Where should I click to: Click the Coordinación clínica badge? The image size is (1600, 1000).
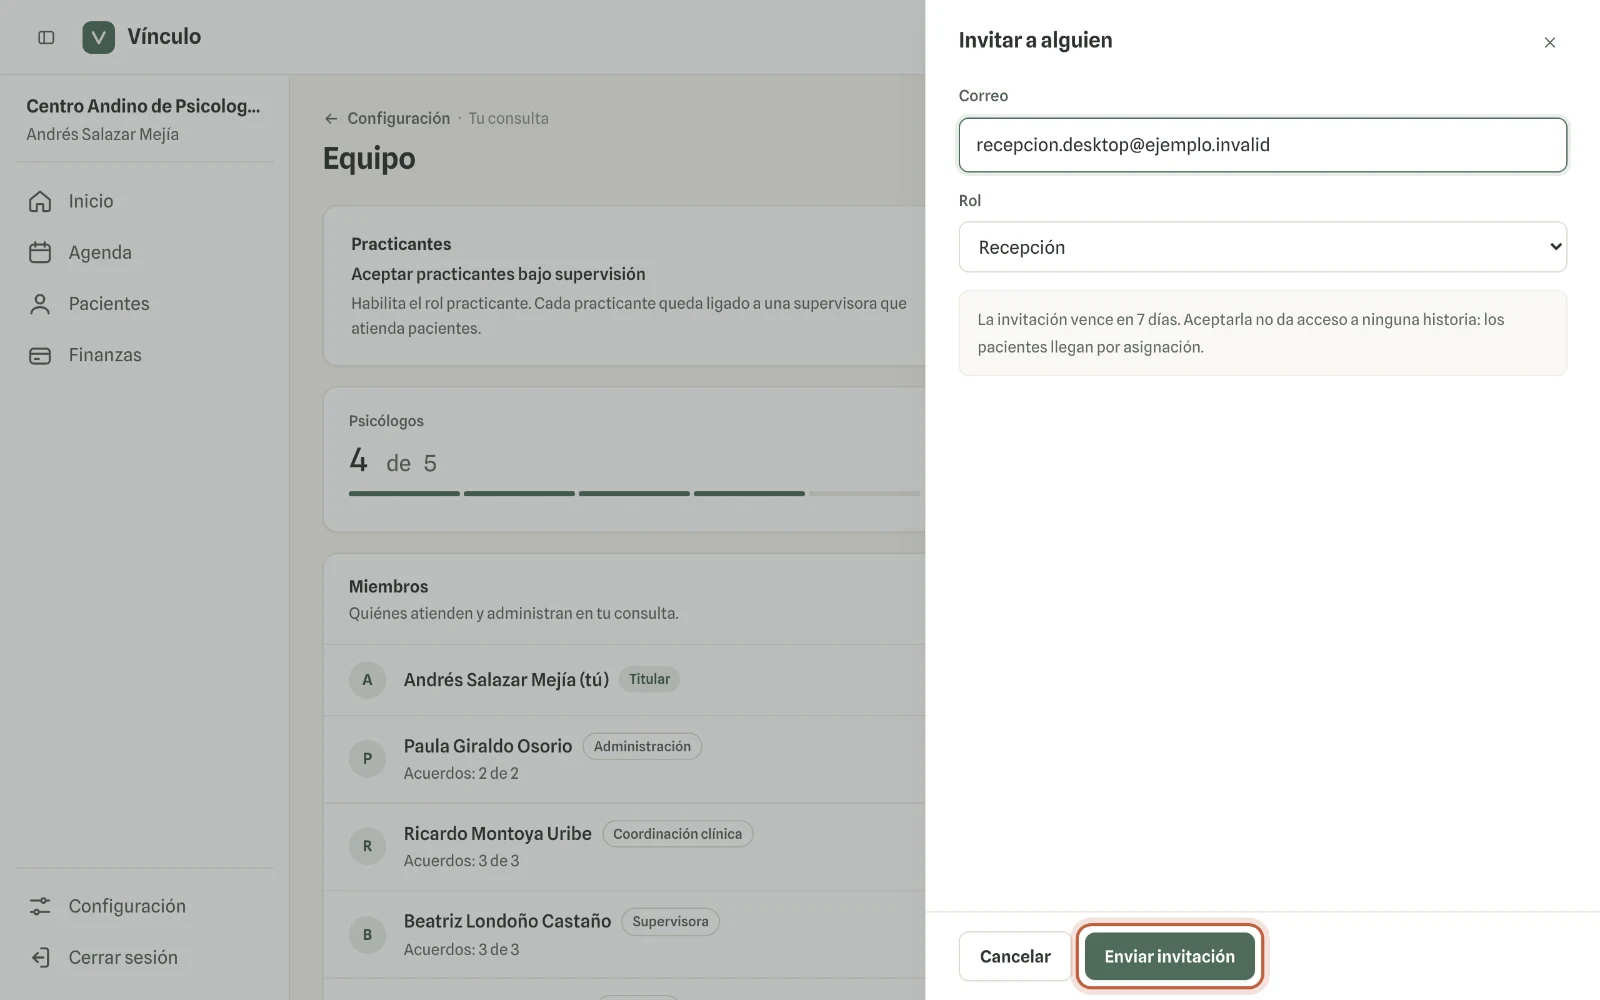coord(677,834)
